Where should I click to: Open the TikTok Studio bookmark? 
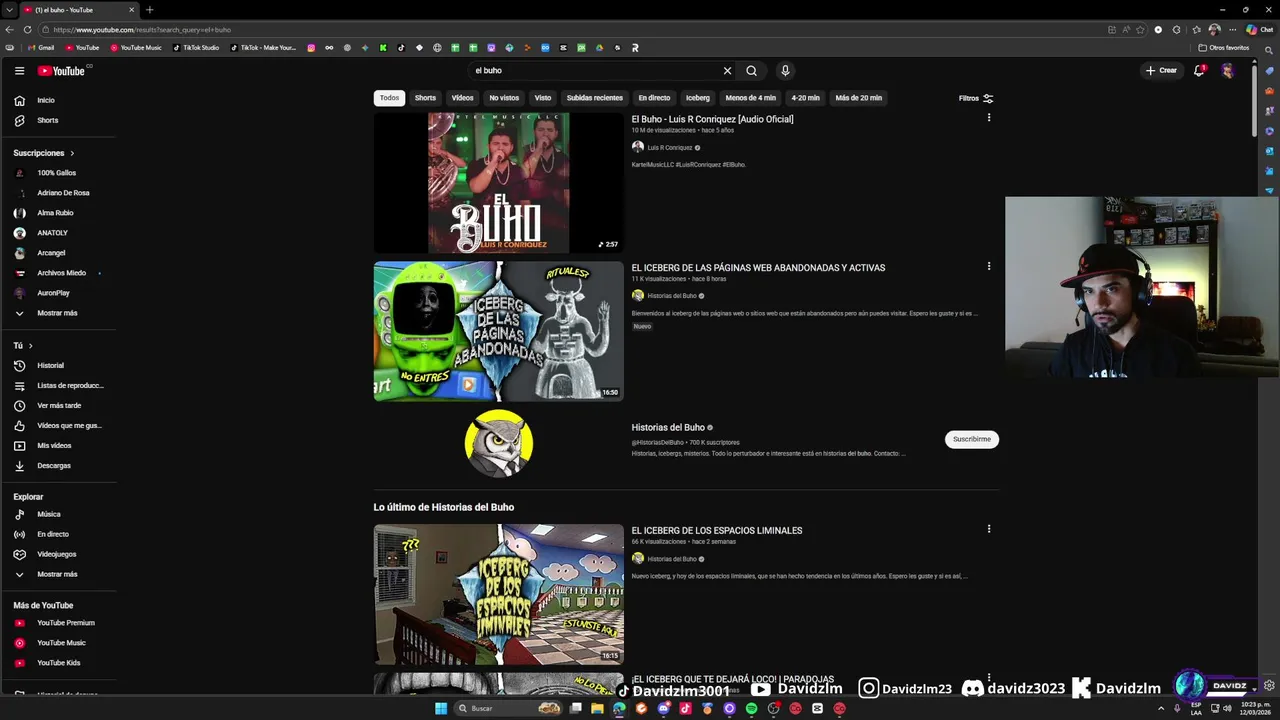pyautogui.click(x=196, y=48)
